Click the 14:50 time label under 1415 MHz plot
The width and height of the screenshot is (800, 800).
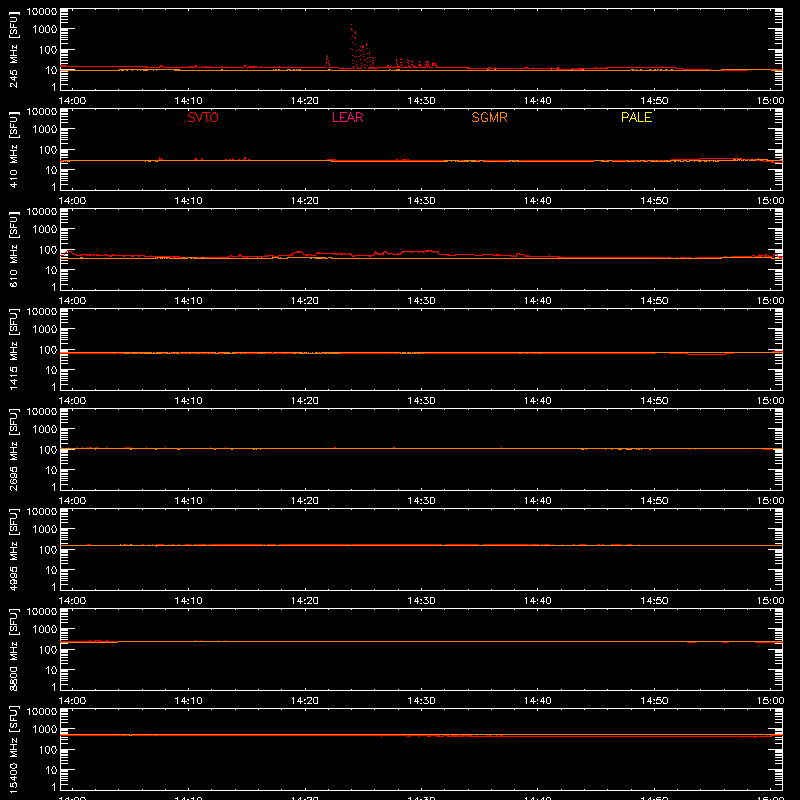coord(654,401)
